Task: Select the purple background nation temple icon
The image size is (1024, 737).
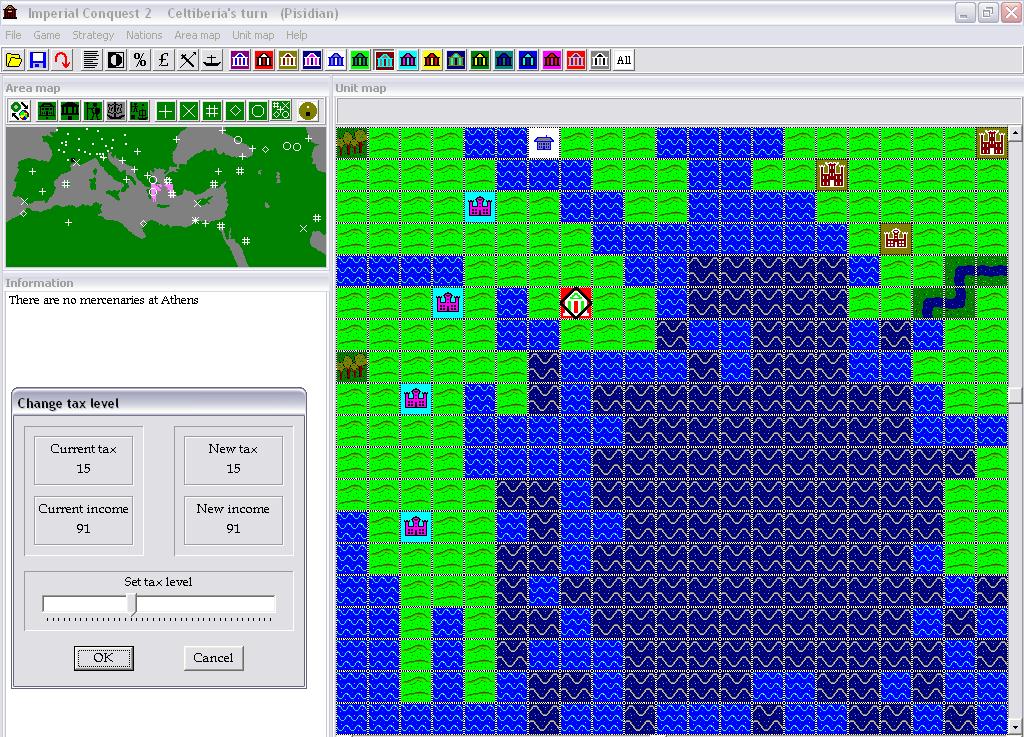Action: [x=240, y=60]
